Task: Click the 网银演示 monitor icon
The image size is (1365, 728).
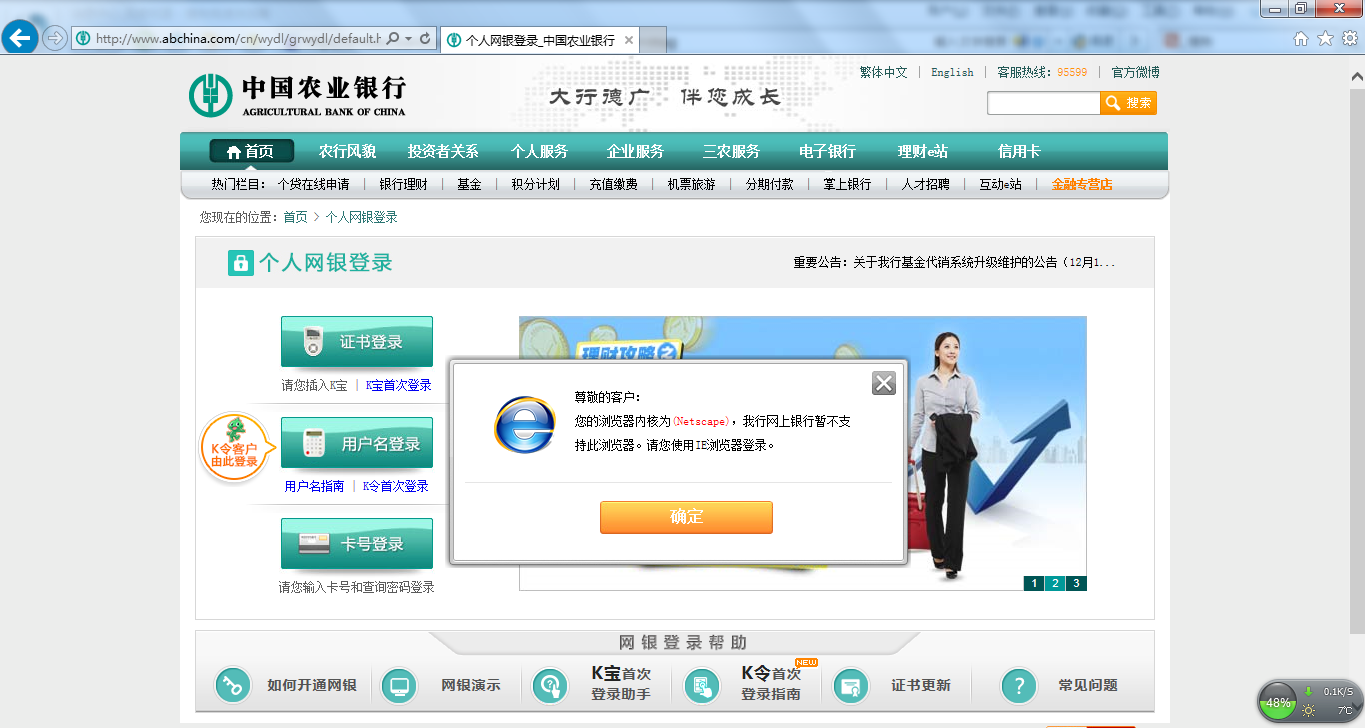Action: (400, 686)
